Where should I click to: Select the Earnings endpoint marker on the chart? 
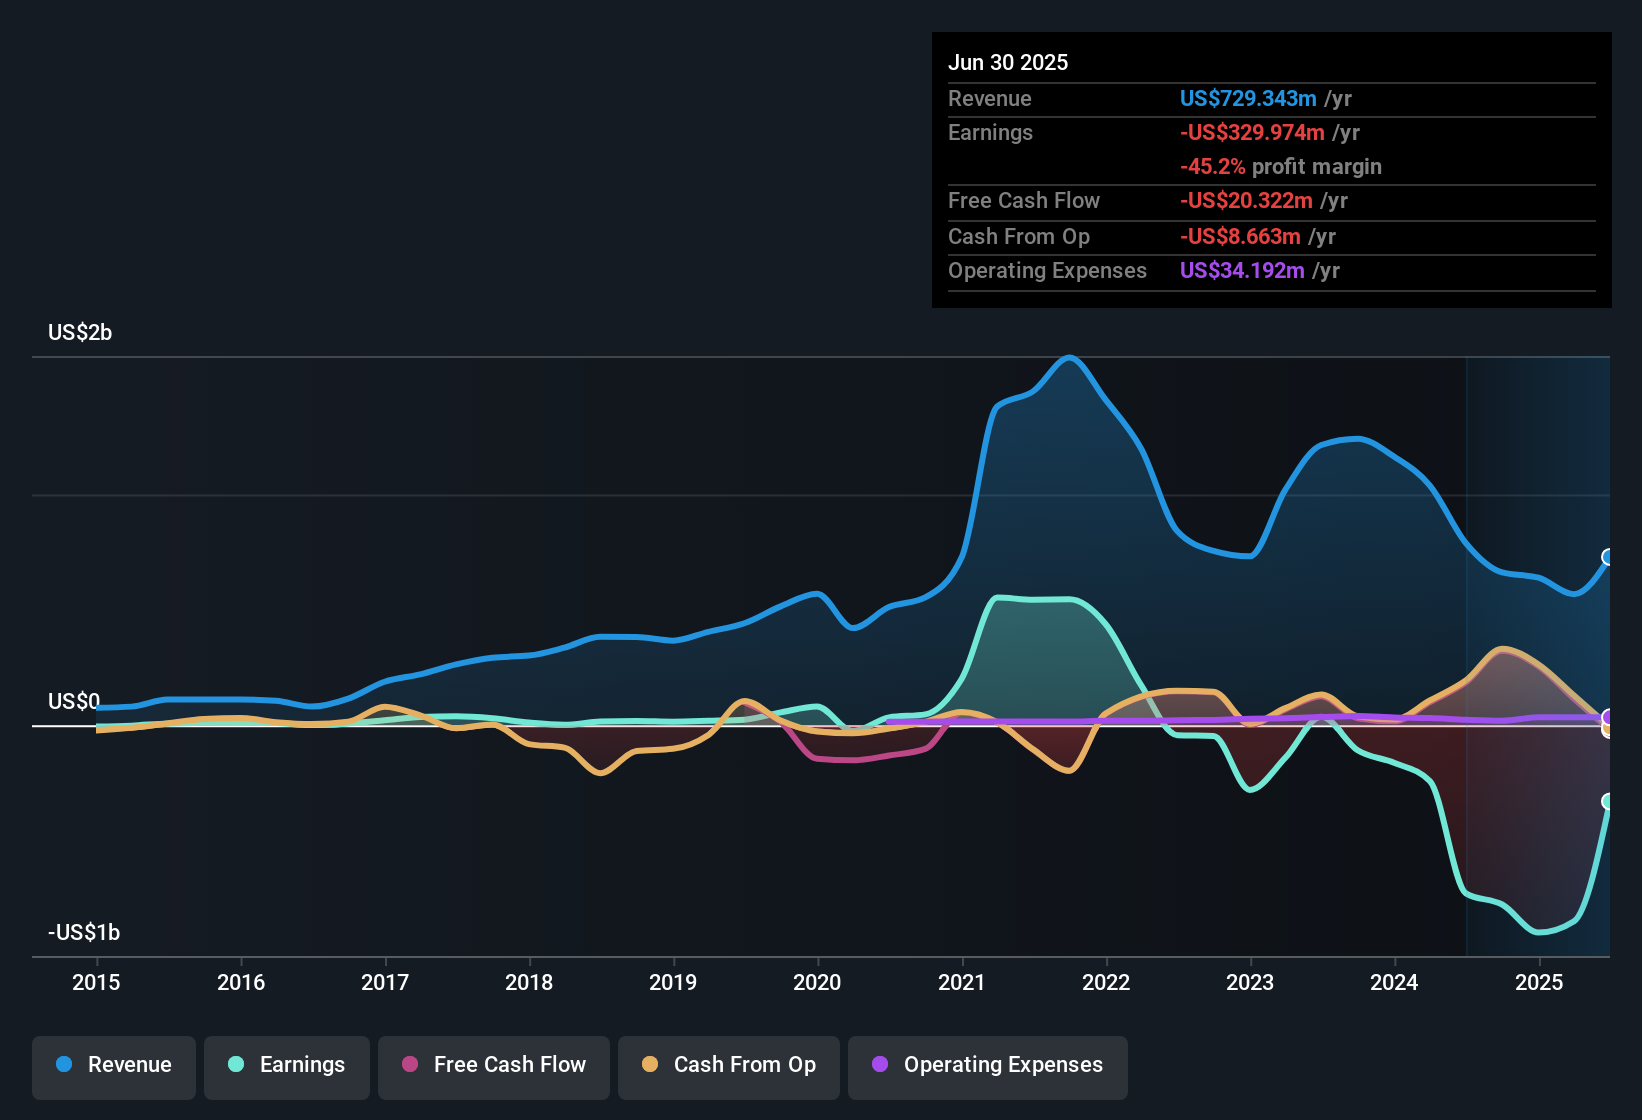click(x=1609, y=800)
